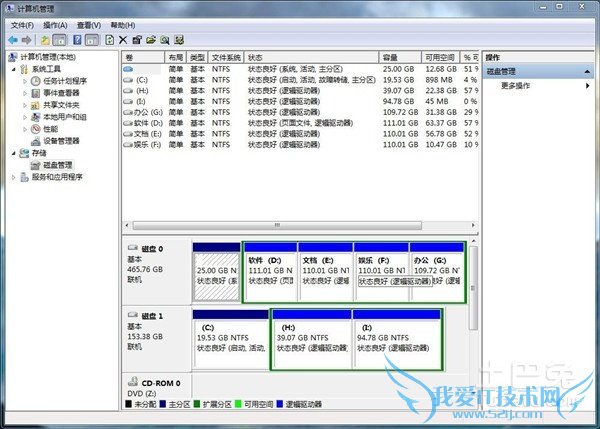Click the 文件系统 column header
The height and width of the screenshot is (429, 600).
pyautogui.click(x=226, y=57)
